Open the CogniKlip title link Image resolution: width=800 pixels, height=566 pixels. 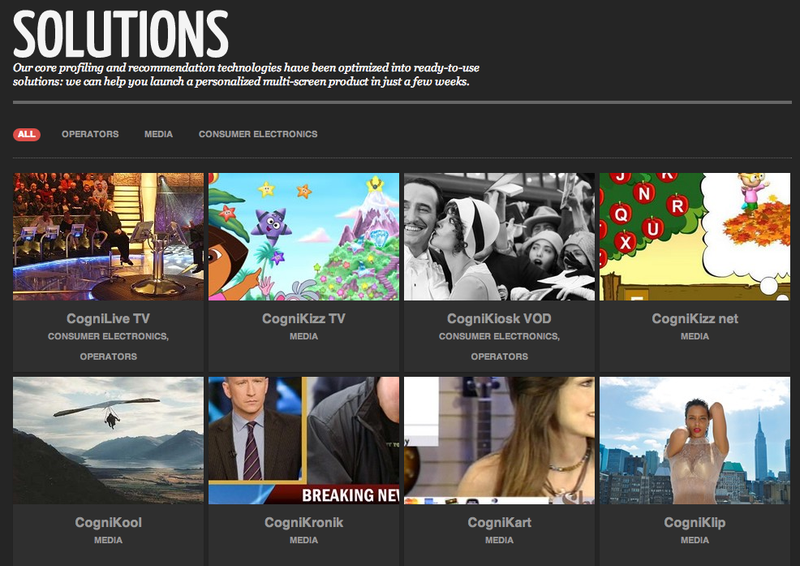point(695,523)
